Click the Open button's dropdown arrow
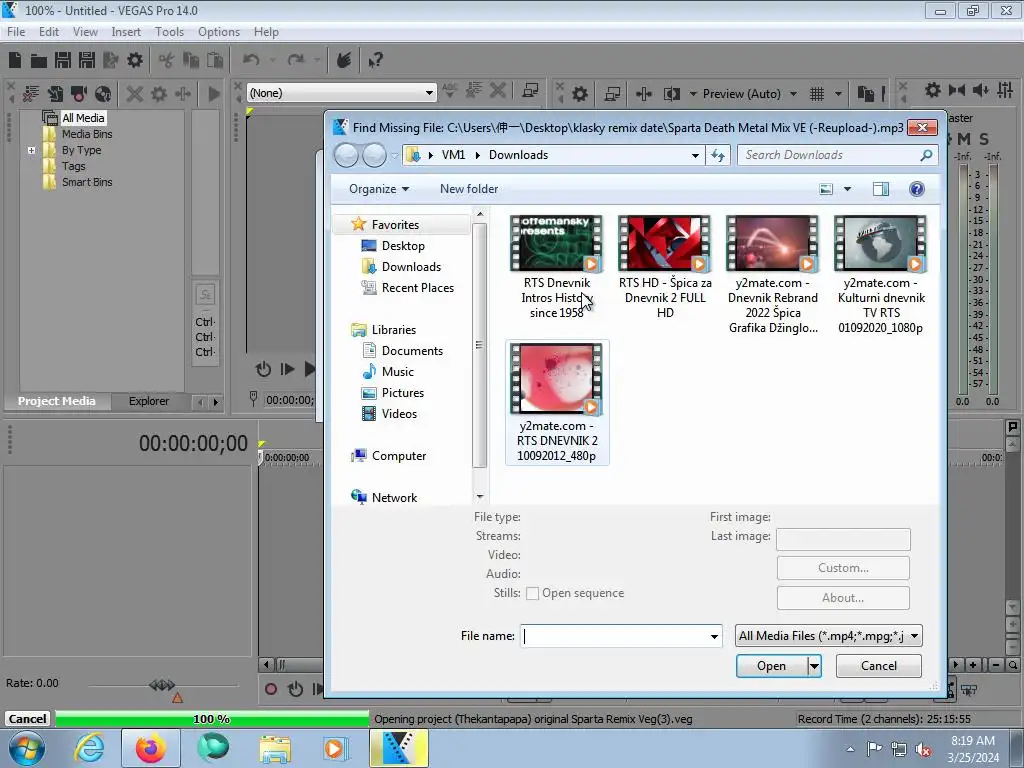Screen dimensions: 1024x768 click(814, 666)
